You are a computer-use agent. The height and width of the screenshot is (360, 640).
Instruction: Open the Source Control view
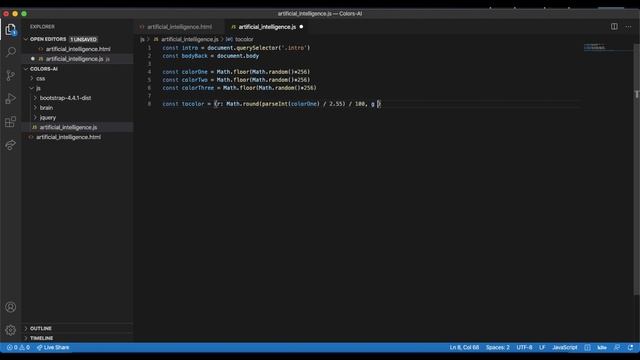tap(11, 75)
